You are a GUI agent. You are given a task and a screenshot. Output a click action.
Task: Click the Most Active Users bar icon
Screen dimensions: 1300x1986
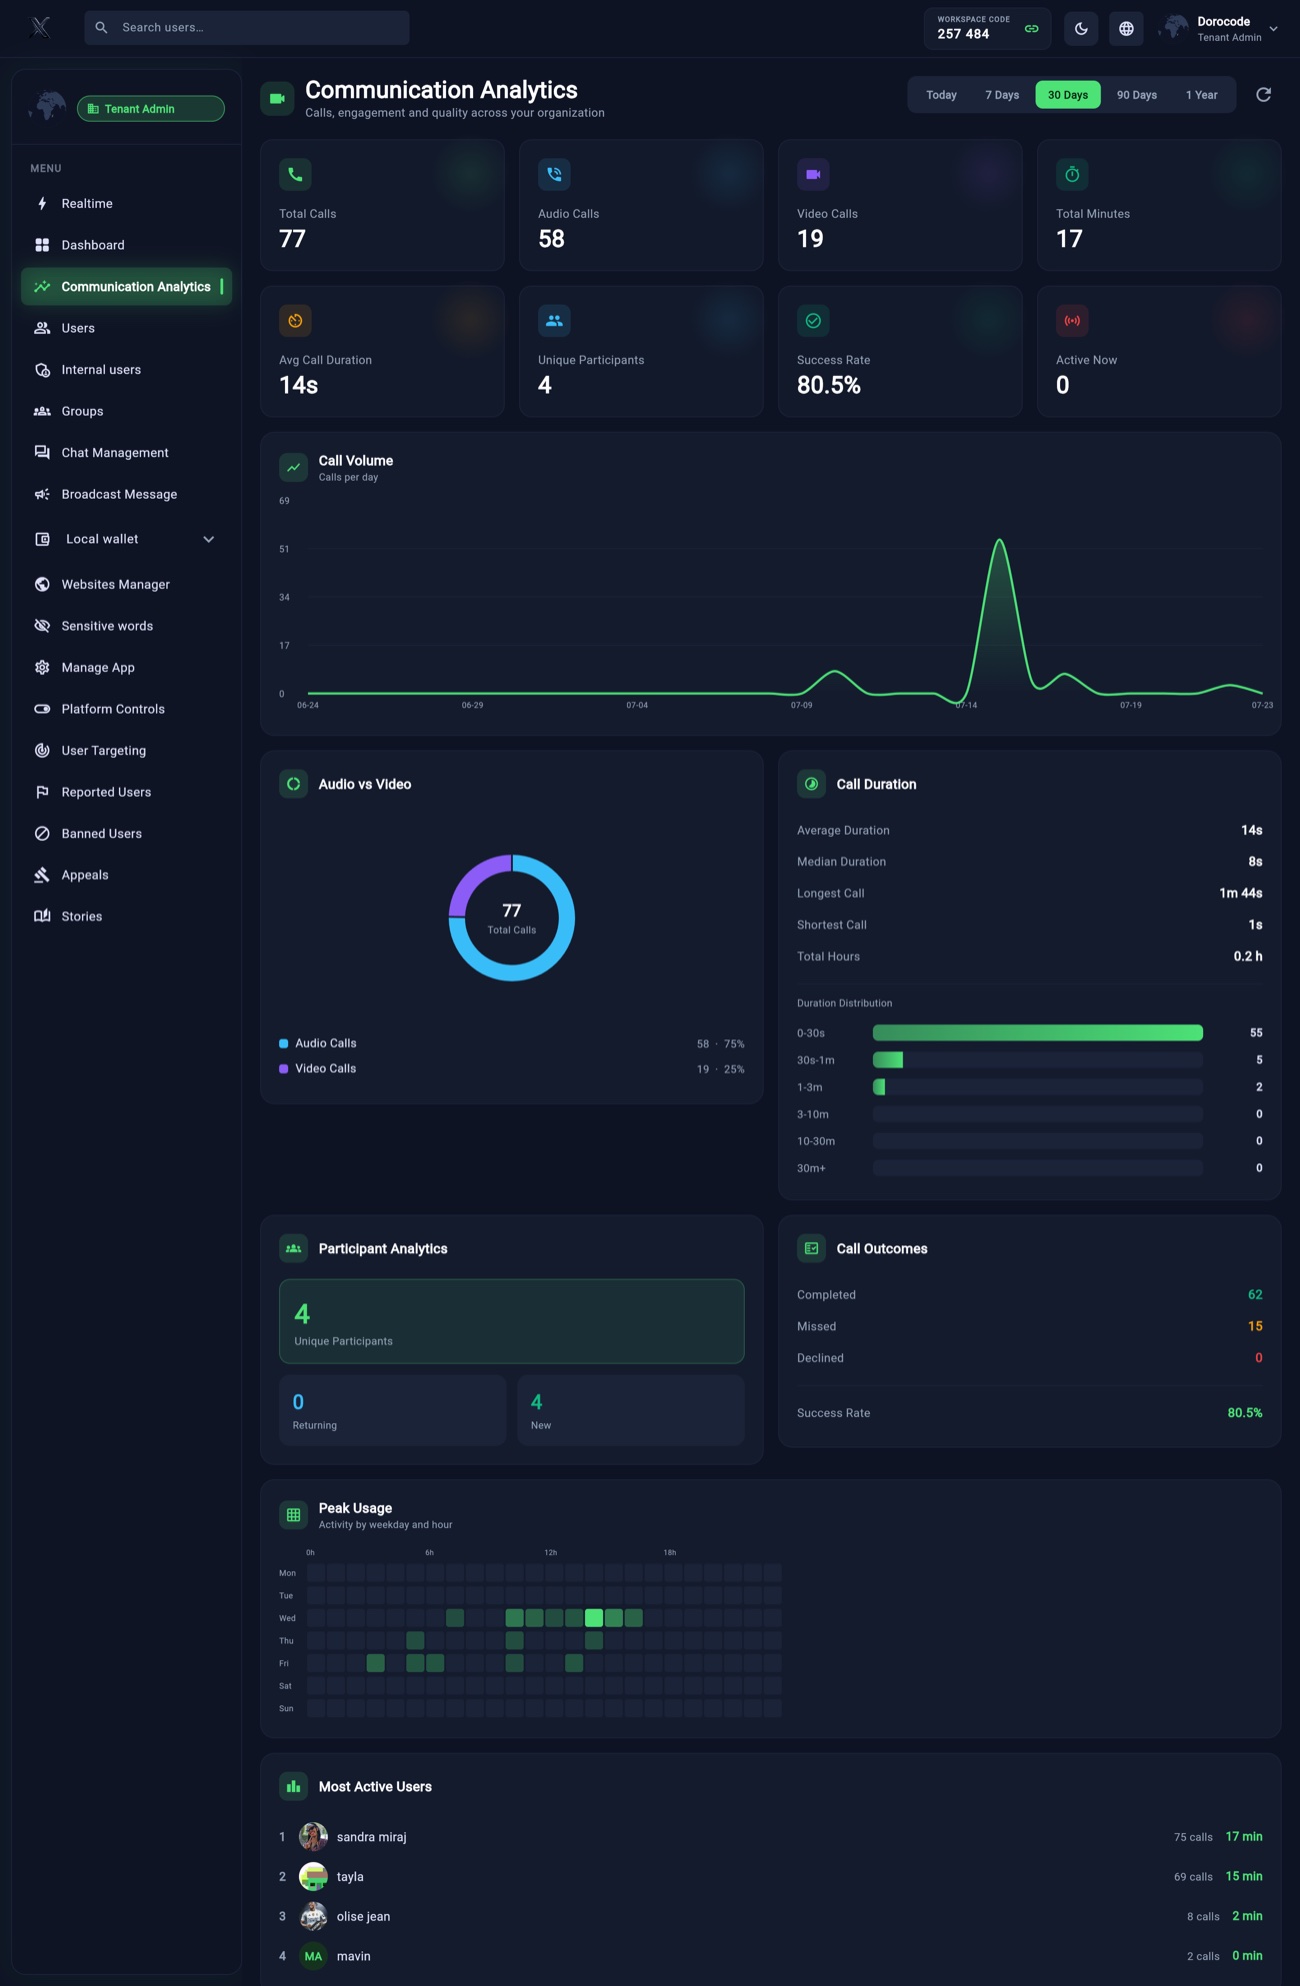[293, 1786]
